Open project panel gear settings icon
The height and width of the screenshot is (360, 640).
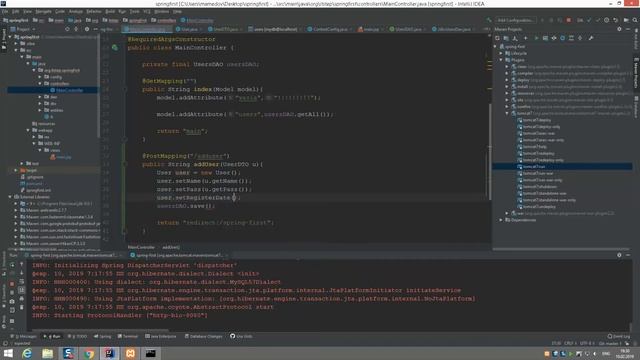coord(87,29)
